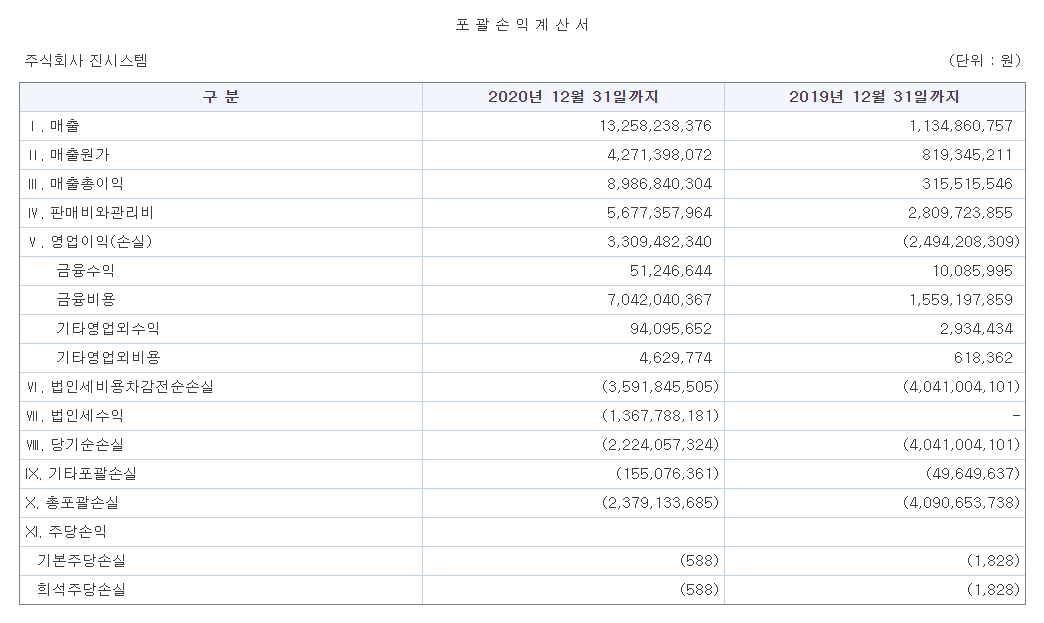Click the 구 분 column header
1044x623 pixels.
point(220,97)
